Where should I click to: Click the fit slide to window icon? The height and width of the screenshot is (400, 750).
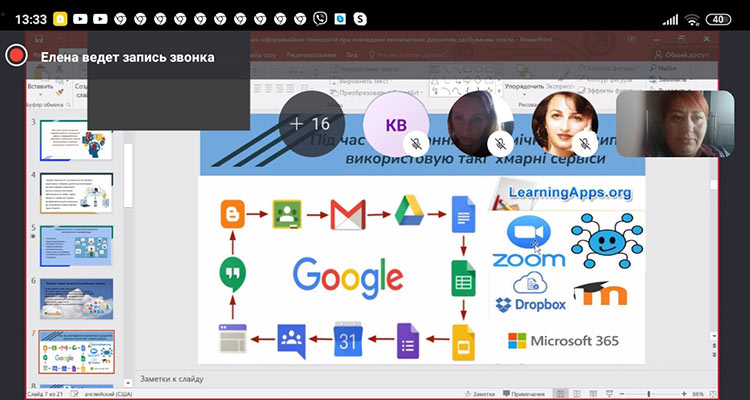click(x=713, y=394)
